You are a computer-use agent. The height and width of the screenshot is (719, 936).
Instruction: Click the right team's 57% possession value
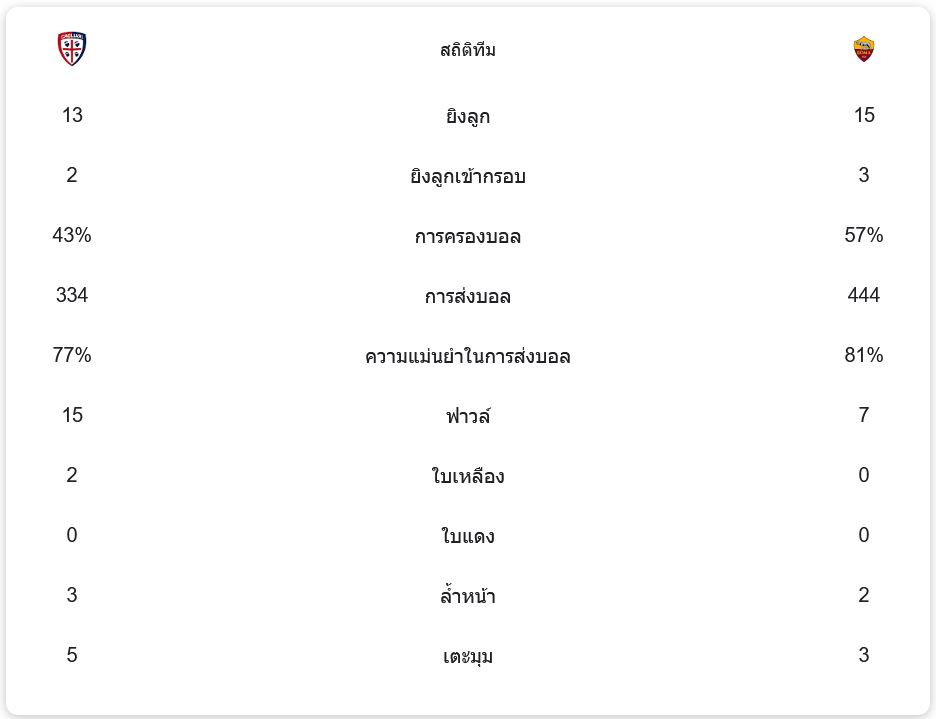tap(864, 236)
